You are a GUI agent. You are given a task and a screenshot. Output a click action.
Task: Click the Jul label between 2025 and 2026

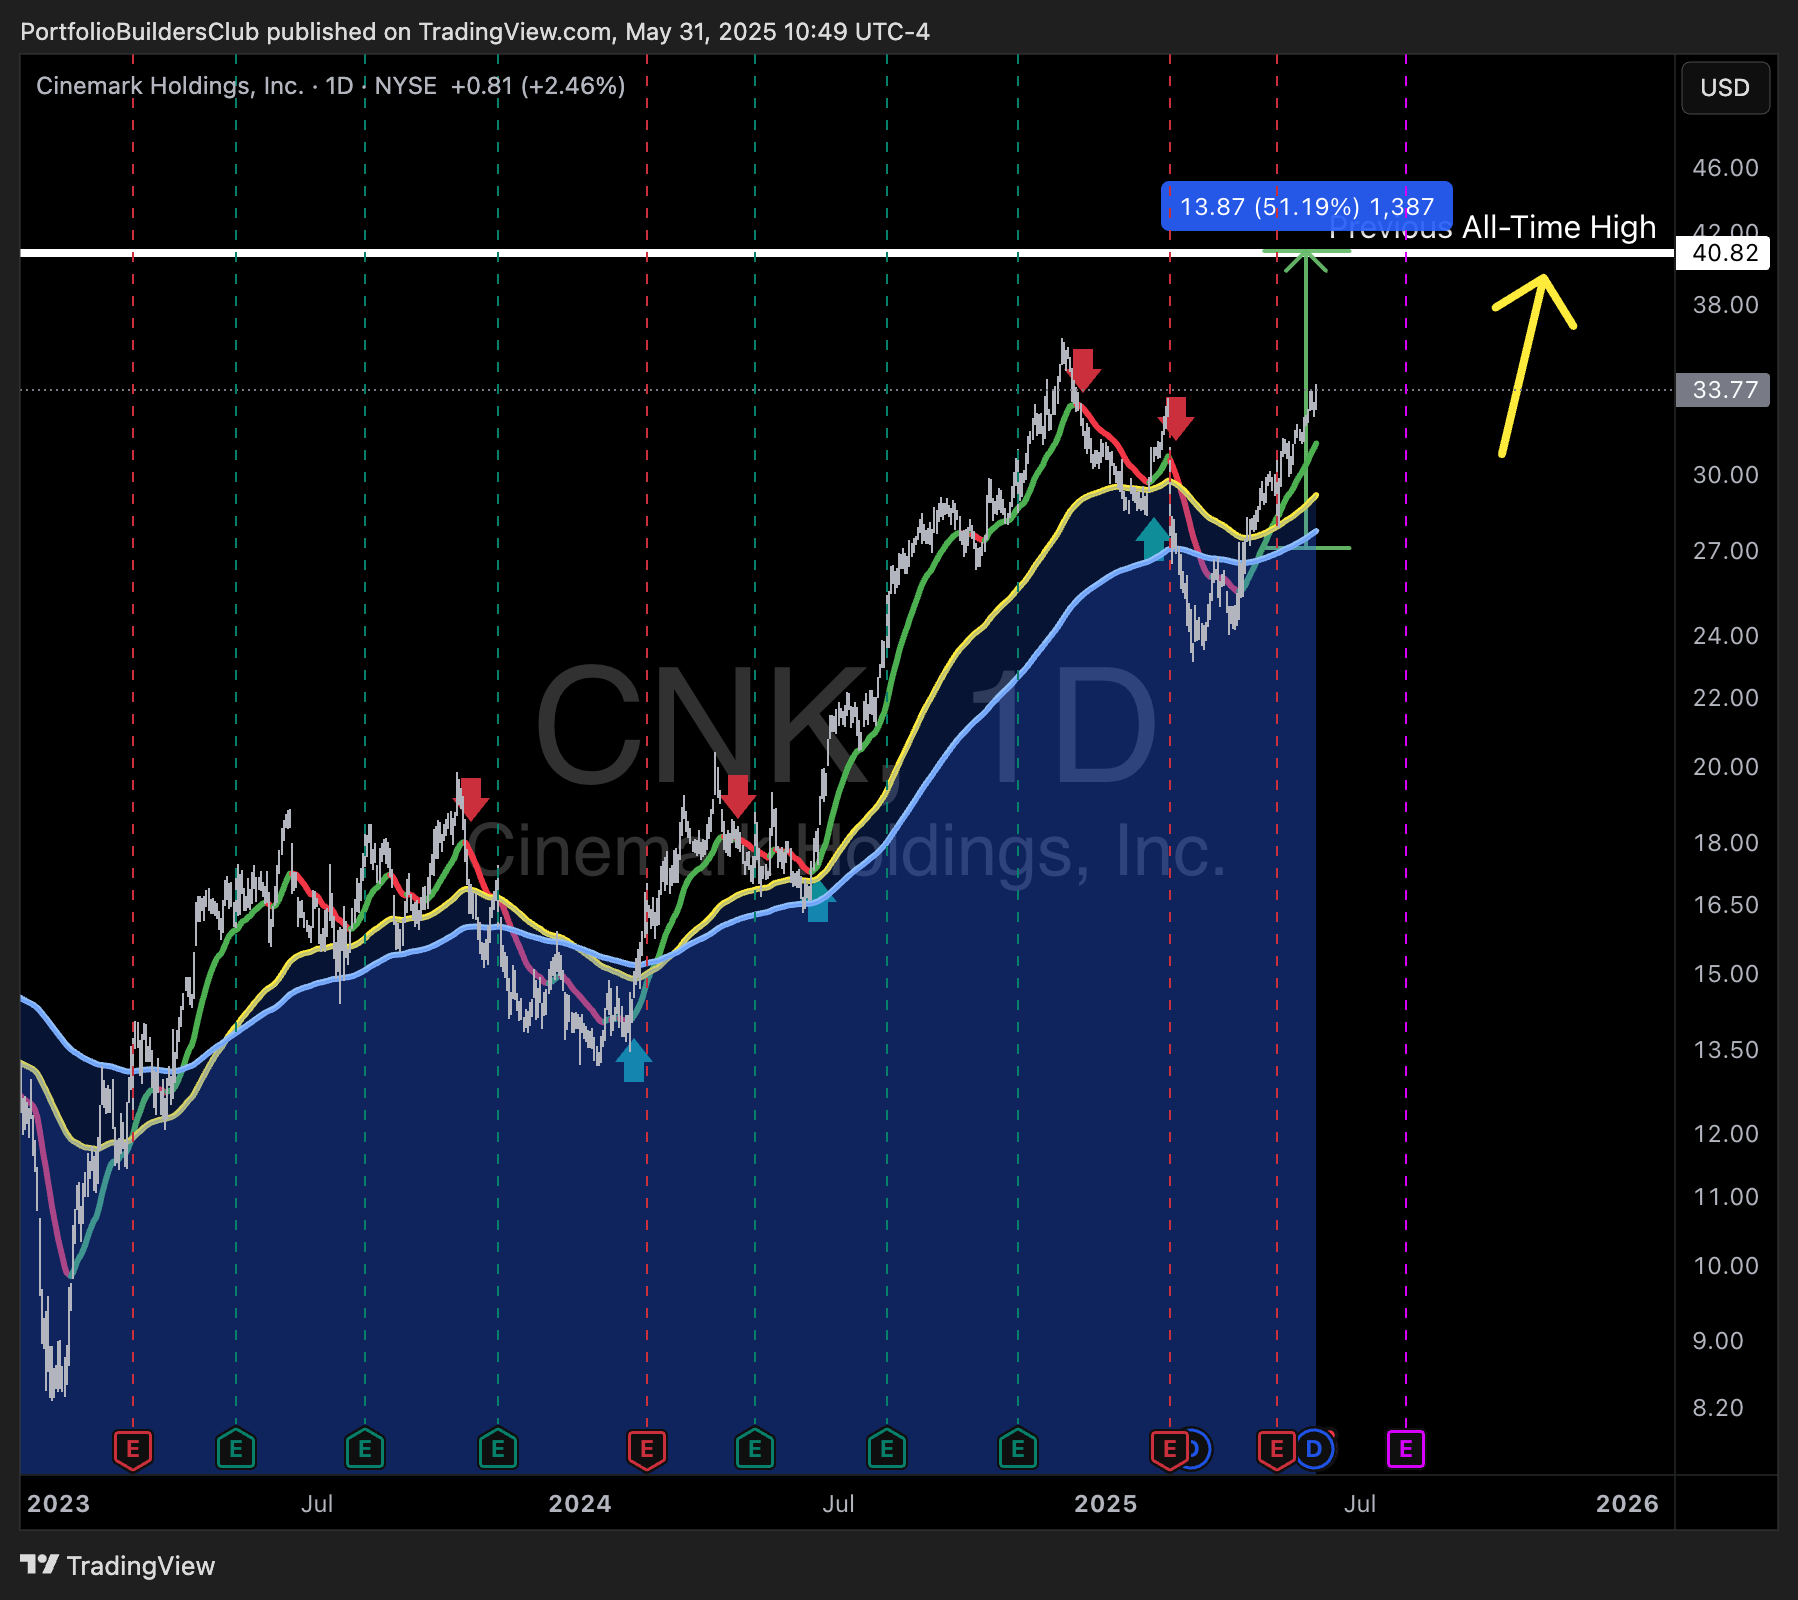[x=1360, y=1504]
